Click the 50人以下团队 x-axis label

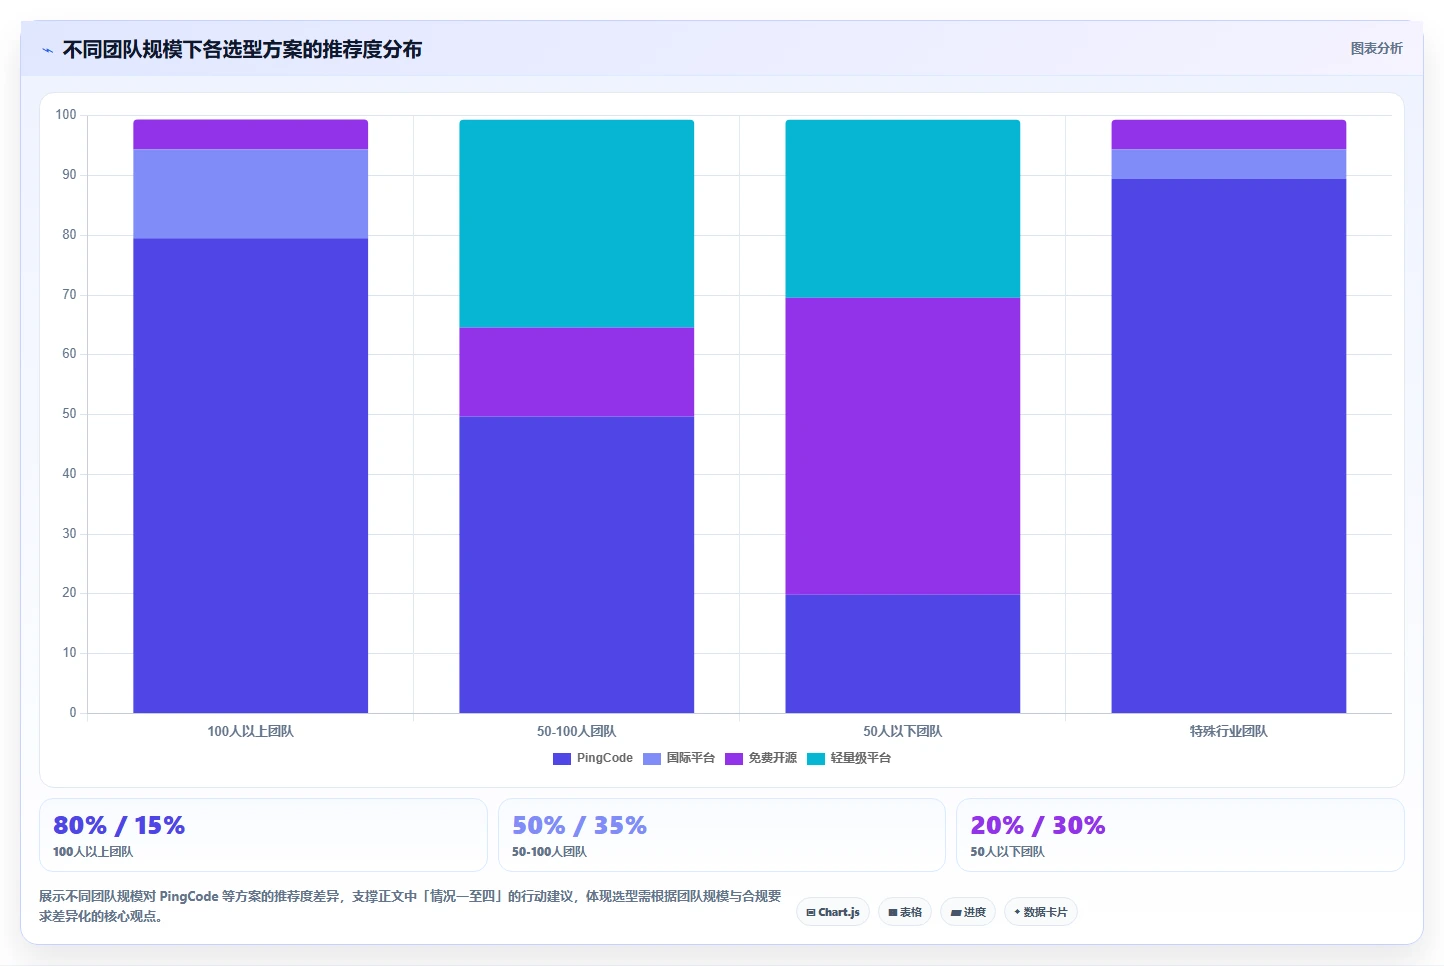pyautogui.click(x=902, y=731)
